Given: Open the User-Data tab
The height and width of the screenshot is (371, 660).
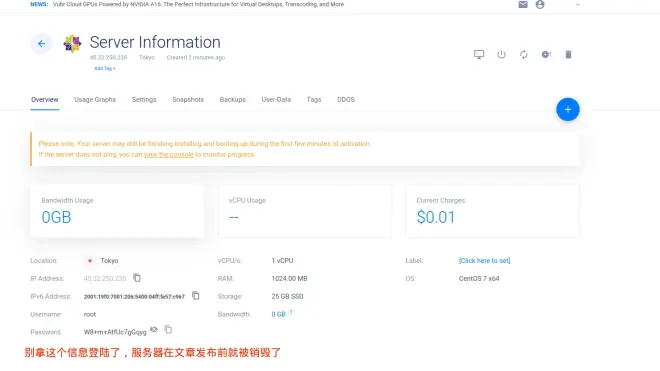Looking at the screenshot, I should click(276, 99).
